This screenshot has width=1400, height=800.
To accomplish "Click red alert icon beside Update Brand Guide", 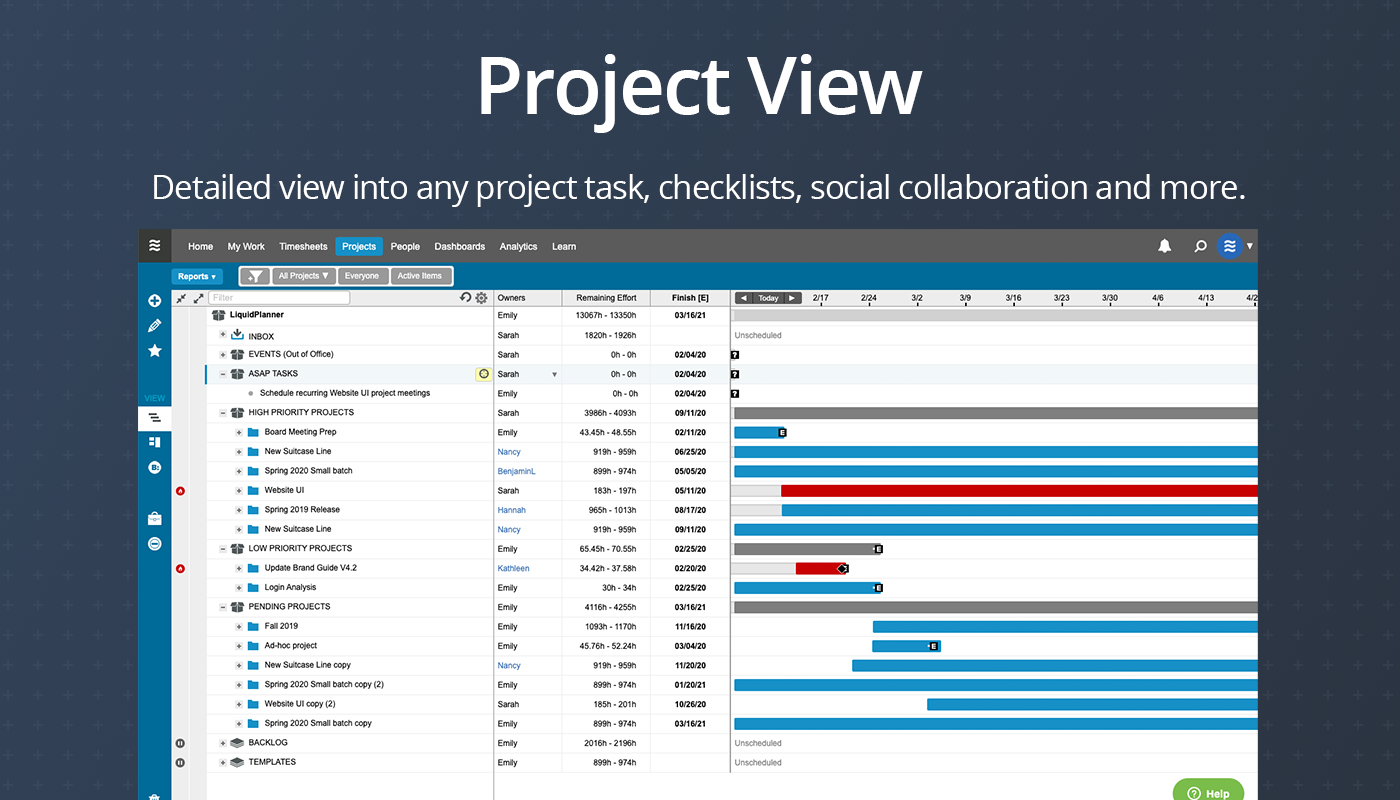I will [x=180, y=569].
